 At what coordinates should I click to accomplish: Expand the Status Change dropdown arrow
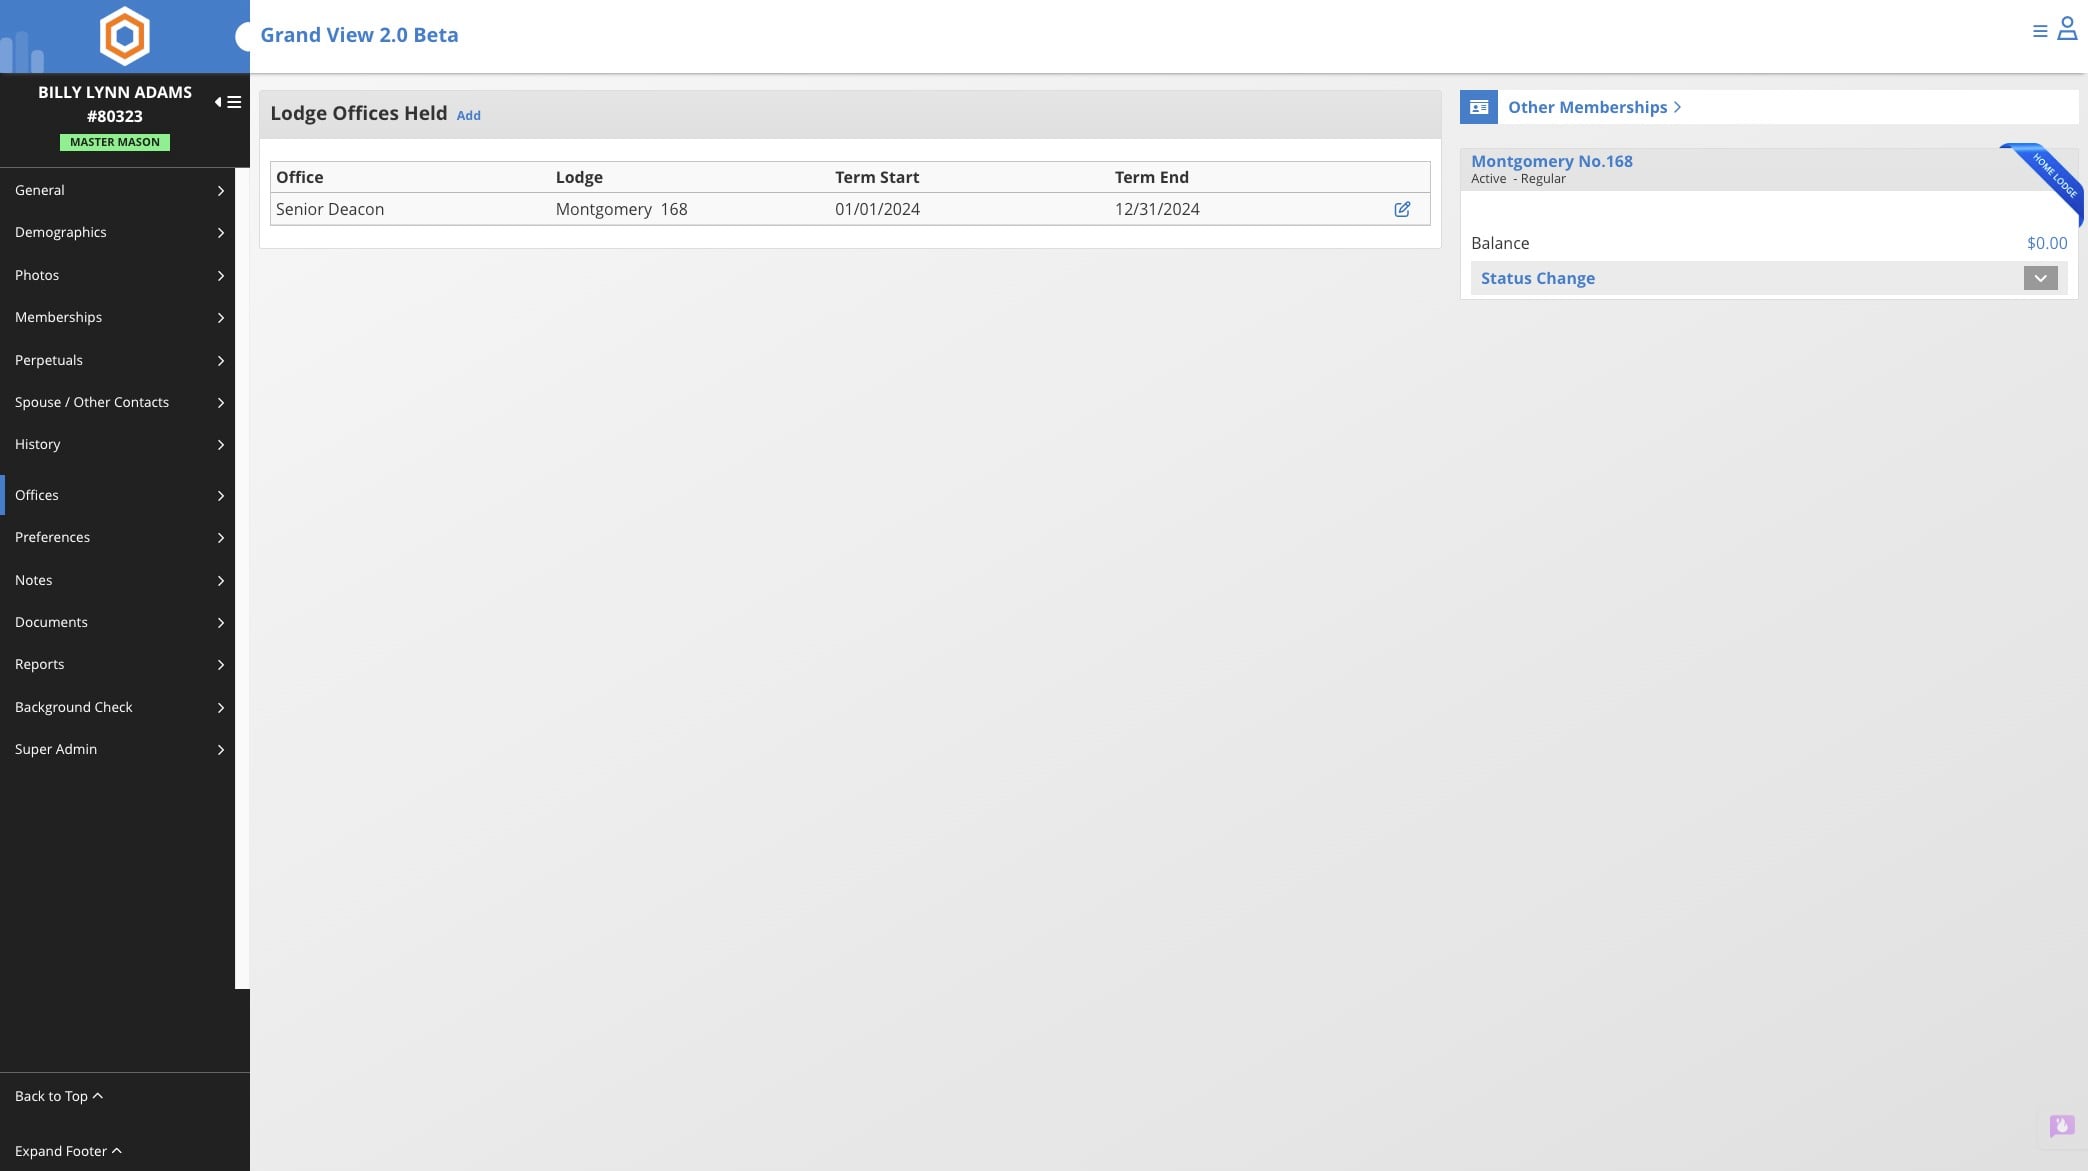pyautogui.click(x=2040, y=278)
